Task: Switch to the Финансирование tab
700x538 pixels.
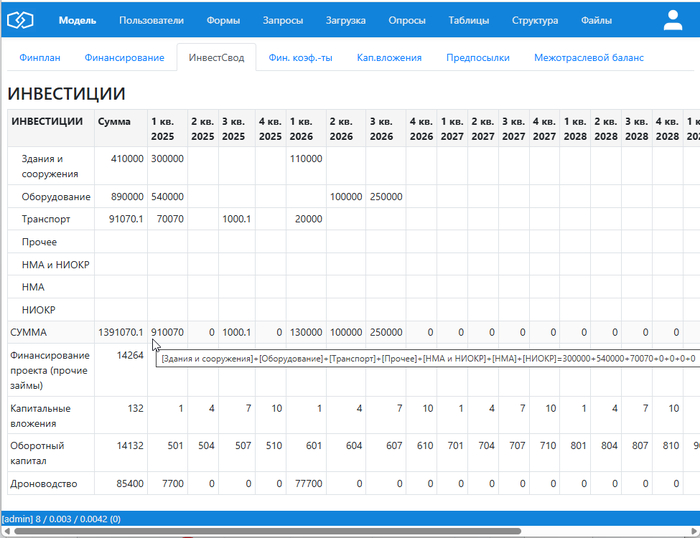Action: [124, 58]
